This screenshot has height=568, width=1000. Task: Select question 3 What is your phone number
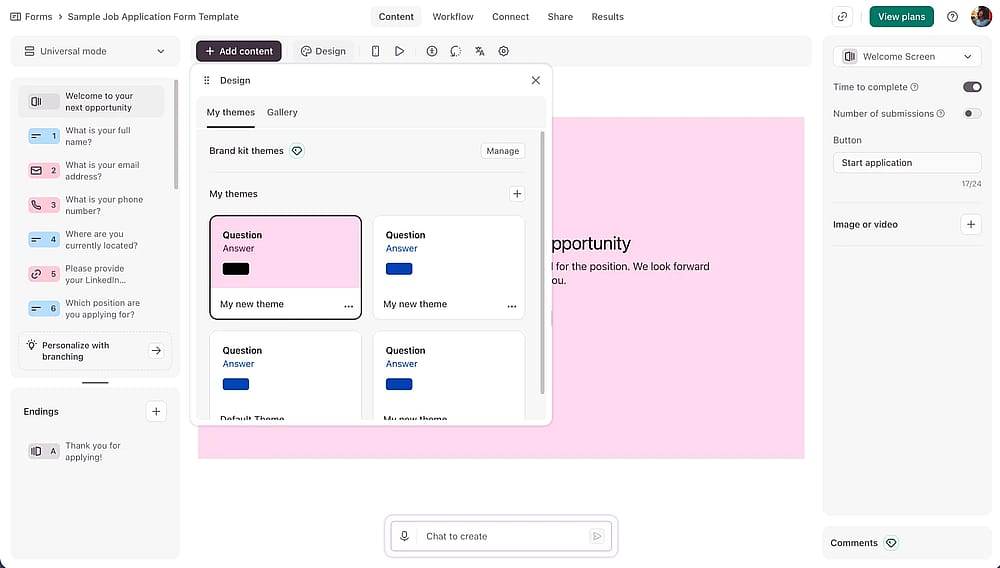pyautogui.click(x=91, y=205)
